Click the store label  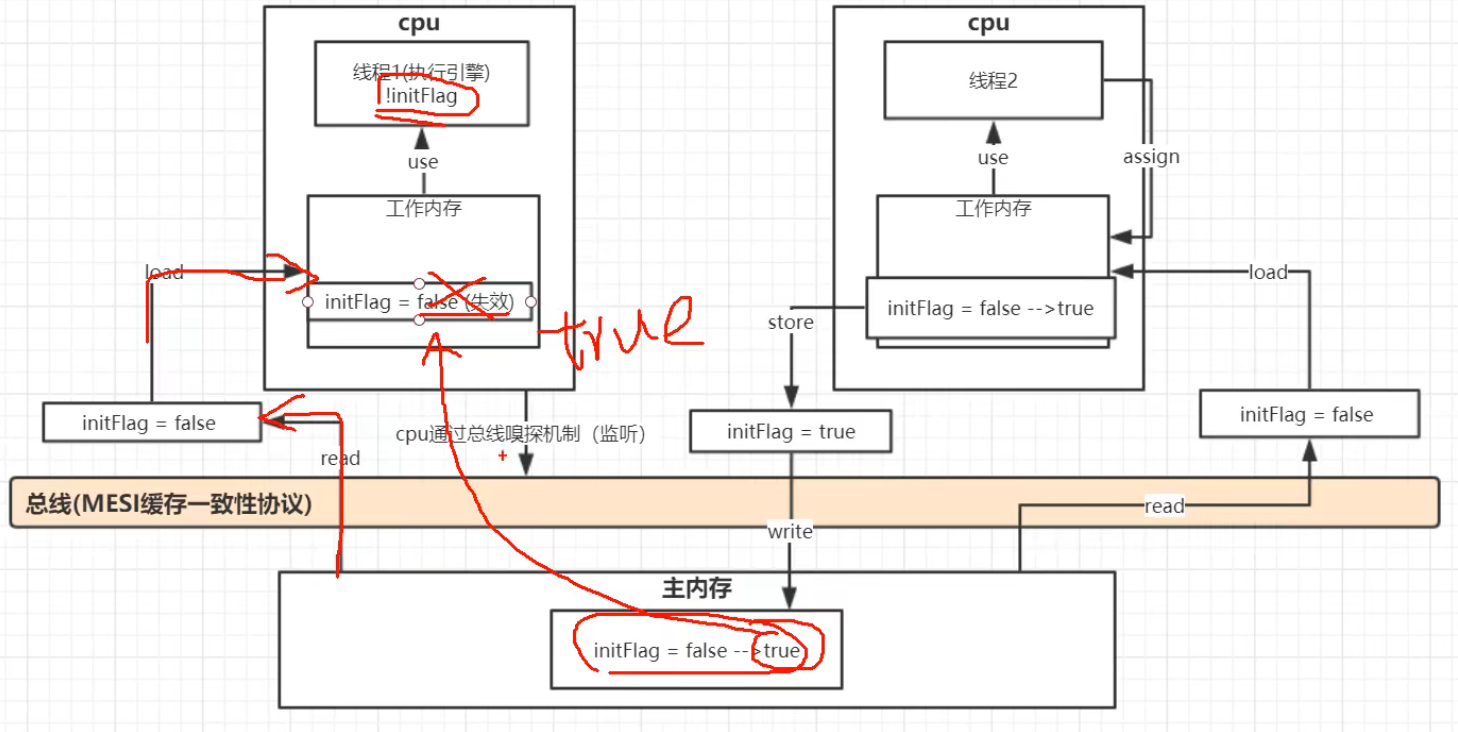tap(791, 322)
